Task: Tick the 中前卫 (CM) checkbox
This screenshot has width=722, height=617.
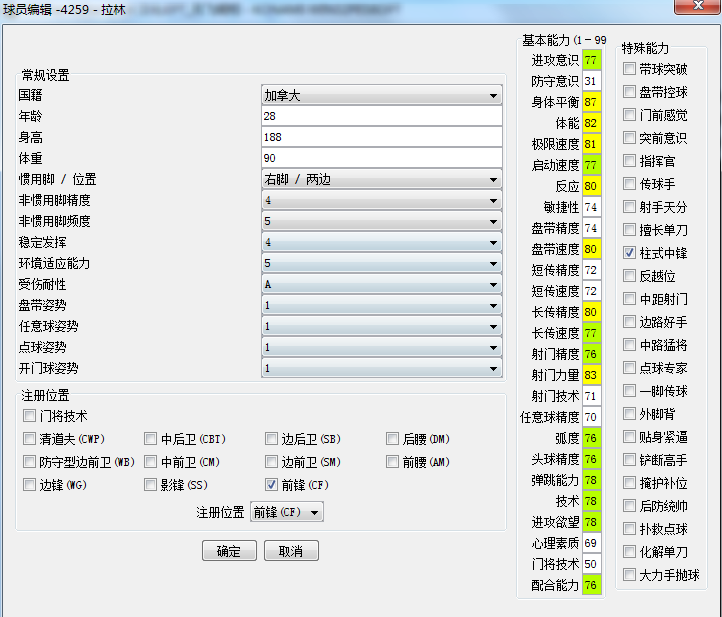Action: [x=151, y=461]
